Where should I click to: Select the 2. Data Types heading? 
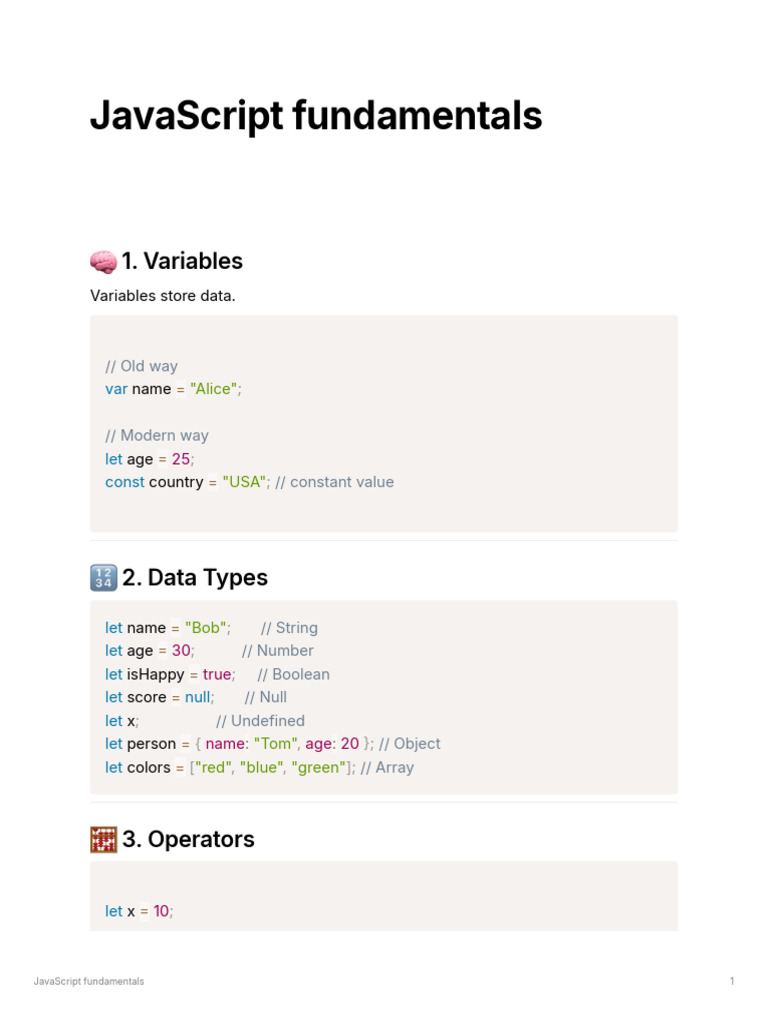[x=195, y=578]
